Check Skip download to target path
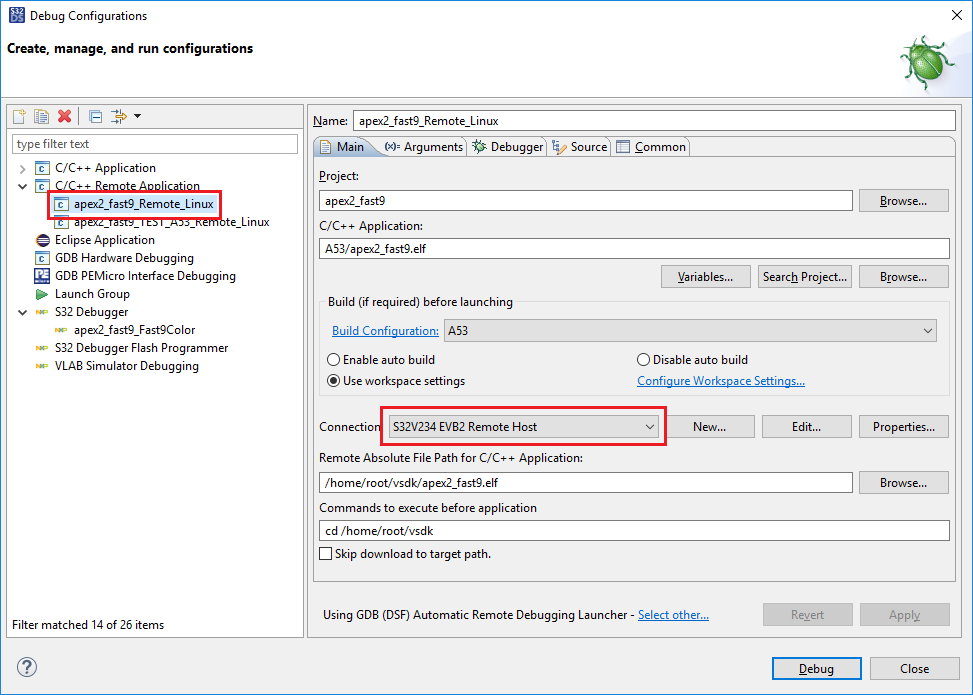The height and width of the screenshot is (695, 973). tap(325, 554)
